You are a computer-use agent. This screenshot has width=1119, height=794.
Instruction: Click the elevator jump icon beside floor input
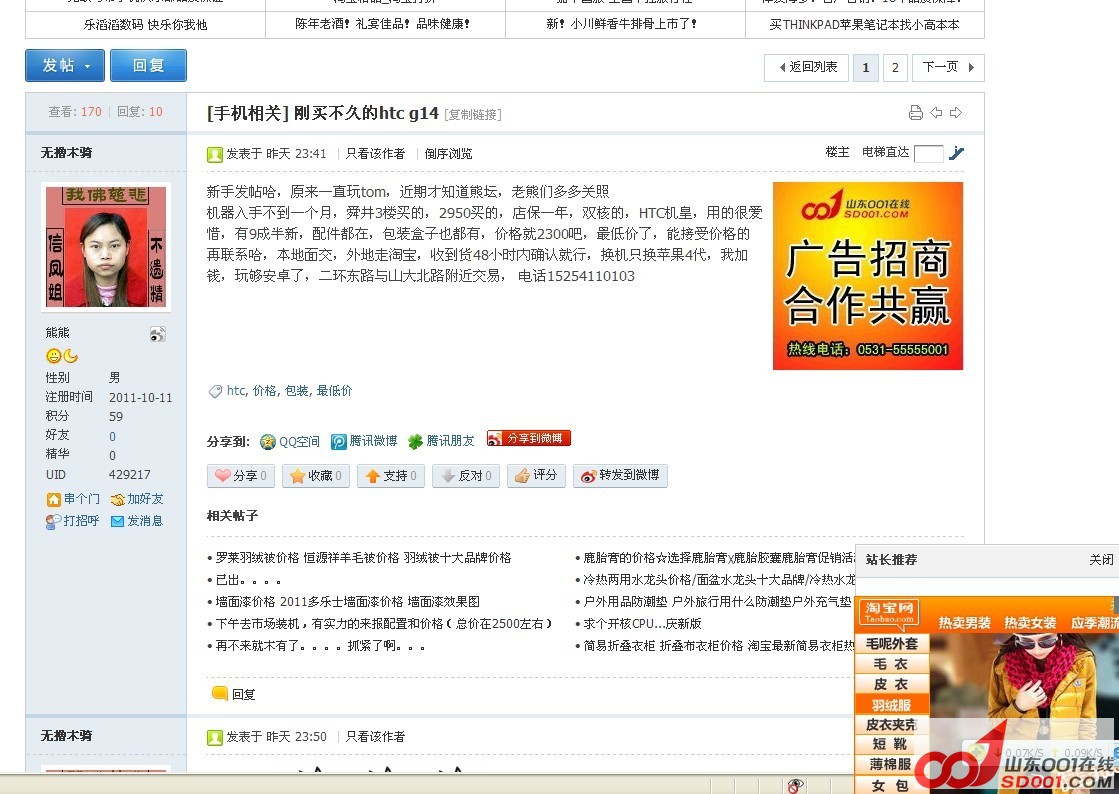[957, 153]
